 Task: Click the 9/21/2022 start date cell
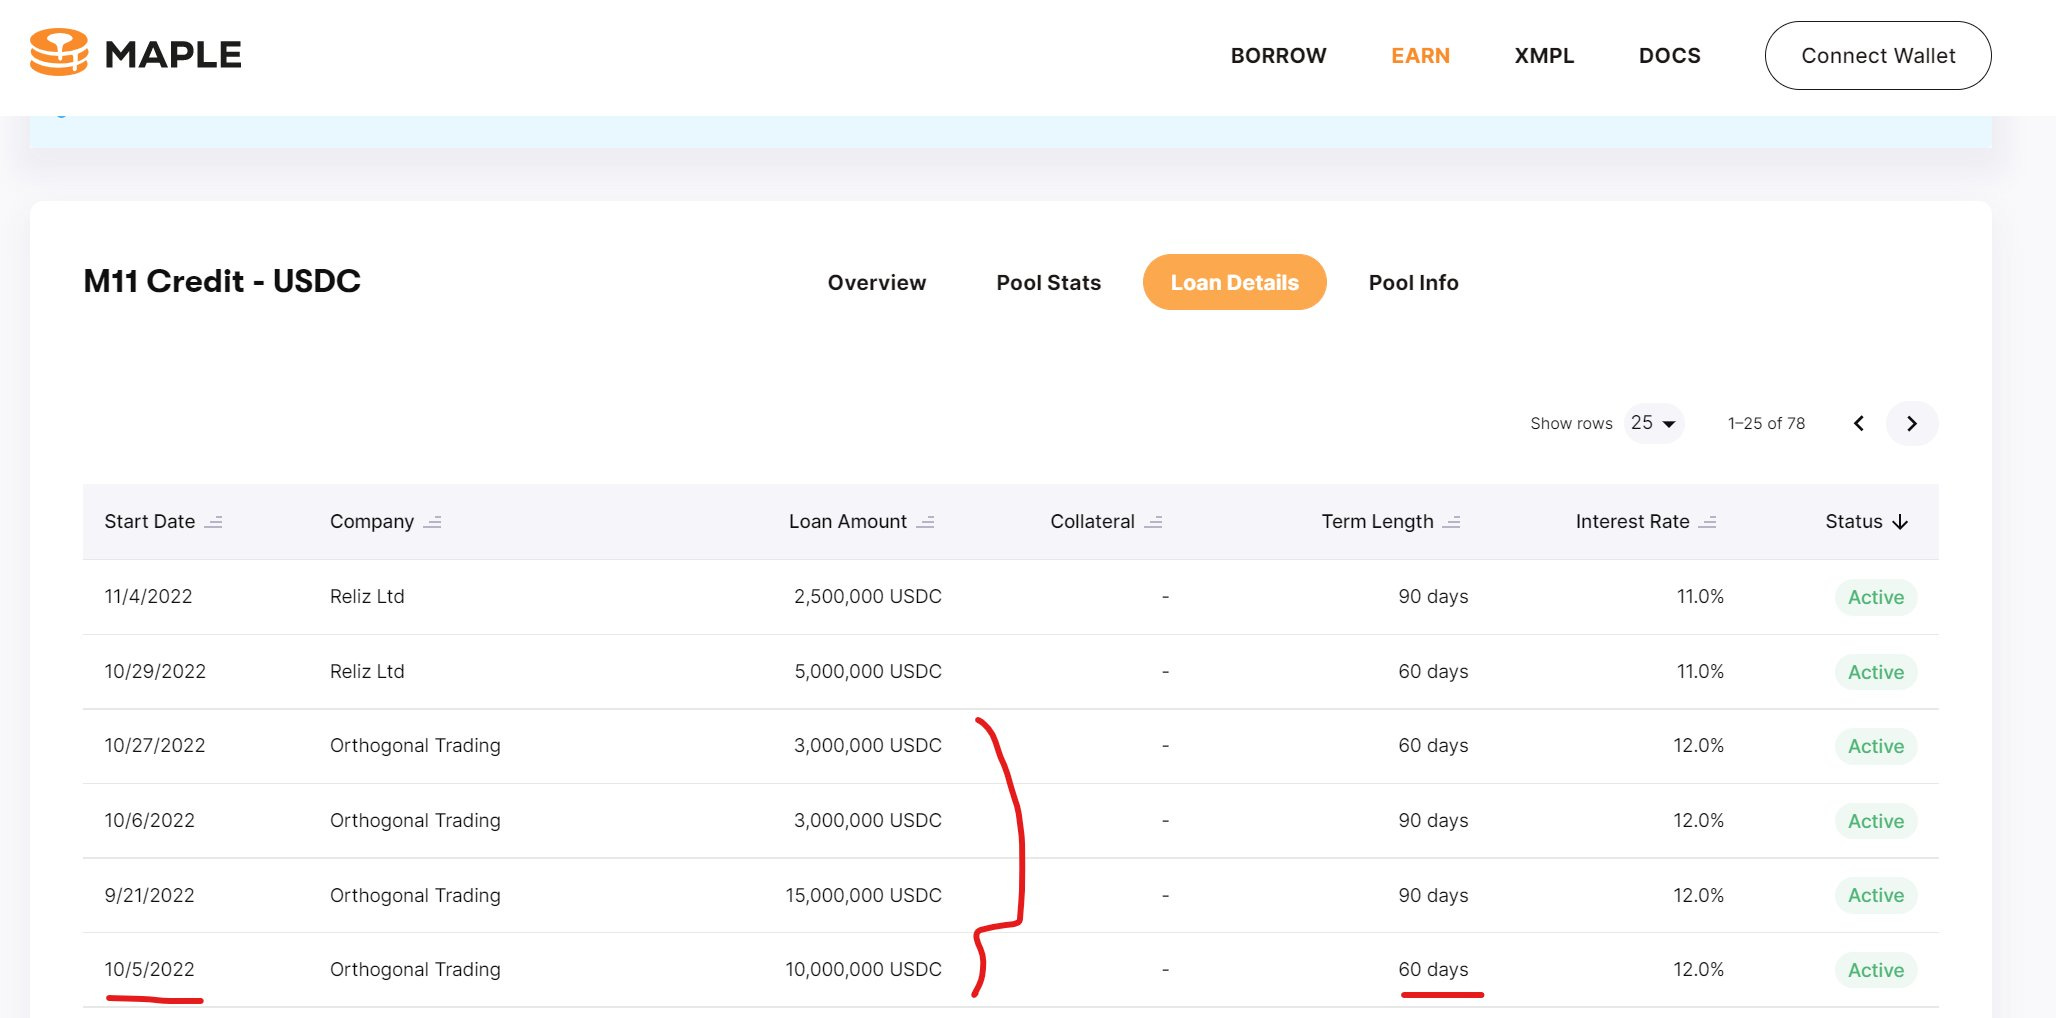tap(149, 895)
